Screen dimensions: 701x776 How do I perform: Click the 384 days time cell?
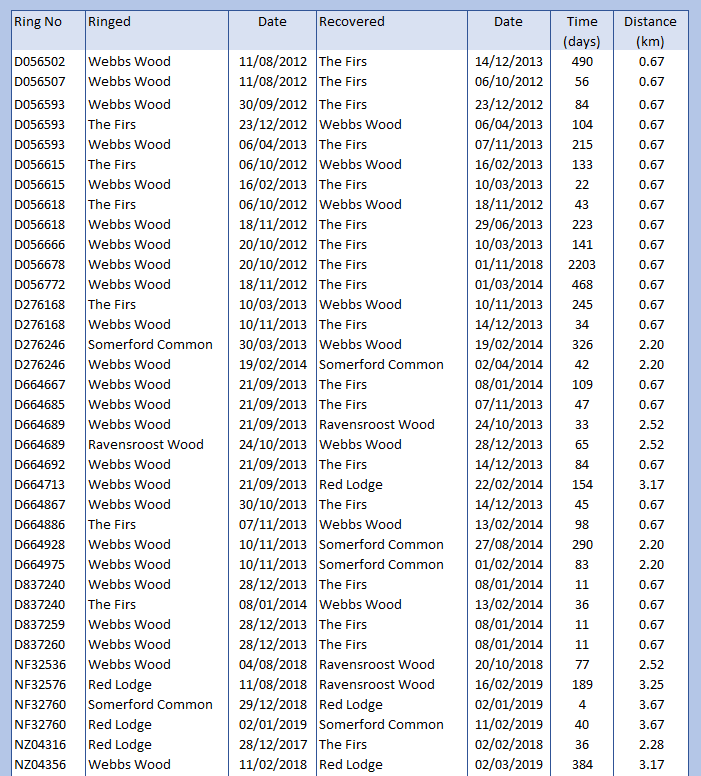581,765
